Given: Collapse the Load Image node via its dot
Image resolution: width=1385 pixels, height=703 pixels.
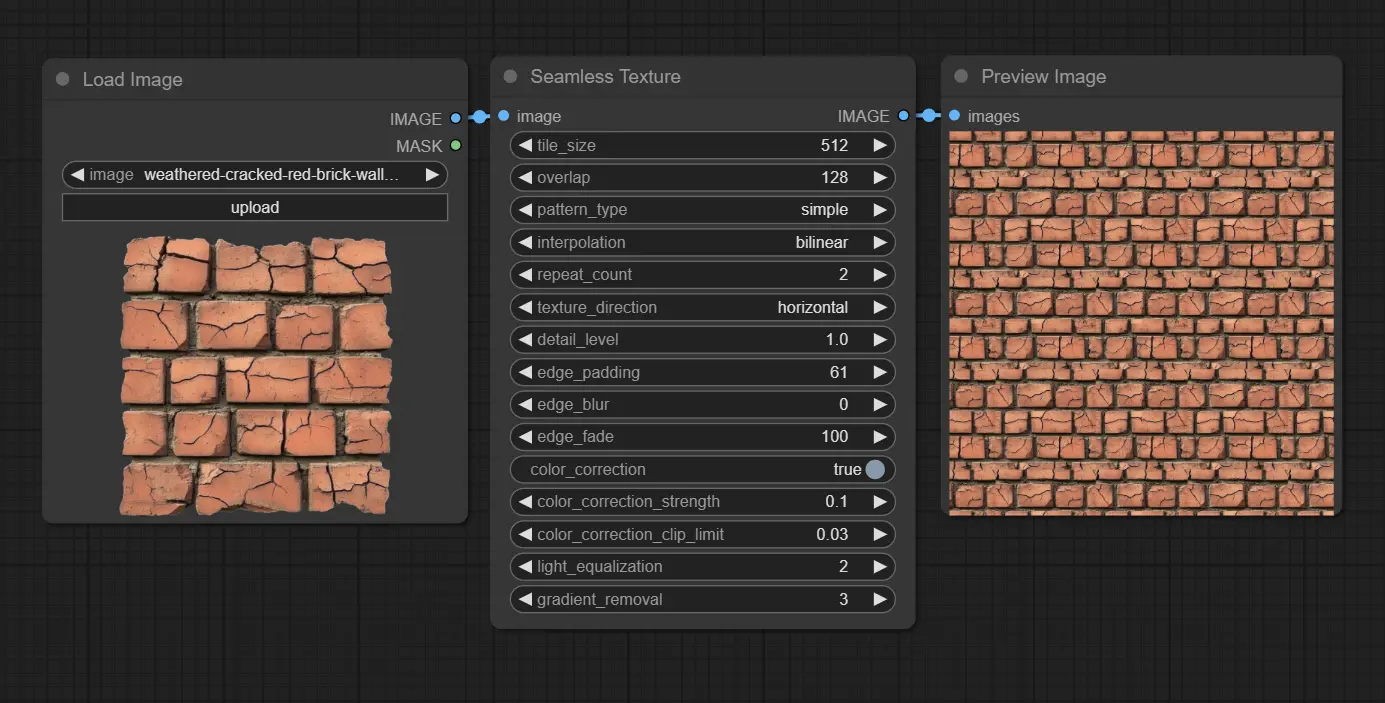Looking at the screenshot, I should pyautogui.click(x=63, y=79).
